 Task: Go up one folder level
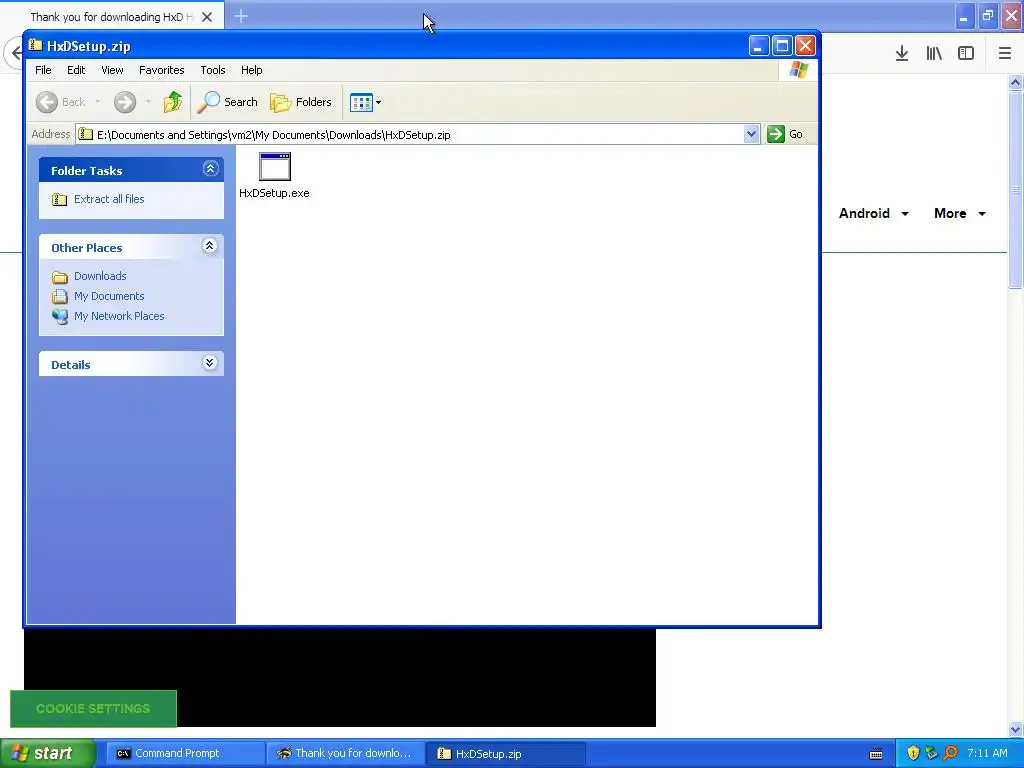pyautogui.click(x=173, y=102)
